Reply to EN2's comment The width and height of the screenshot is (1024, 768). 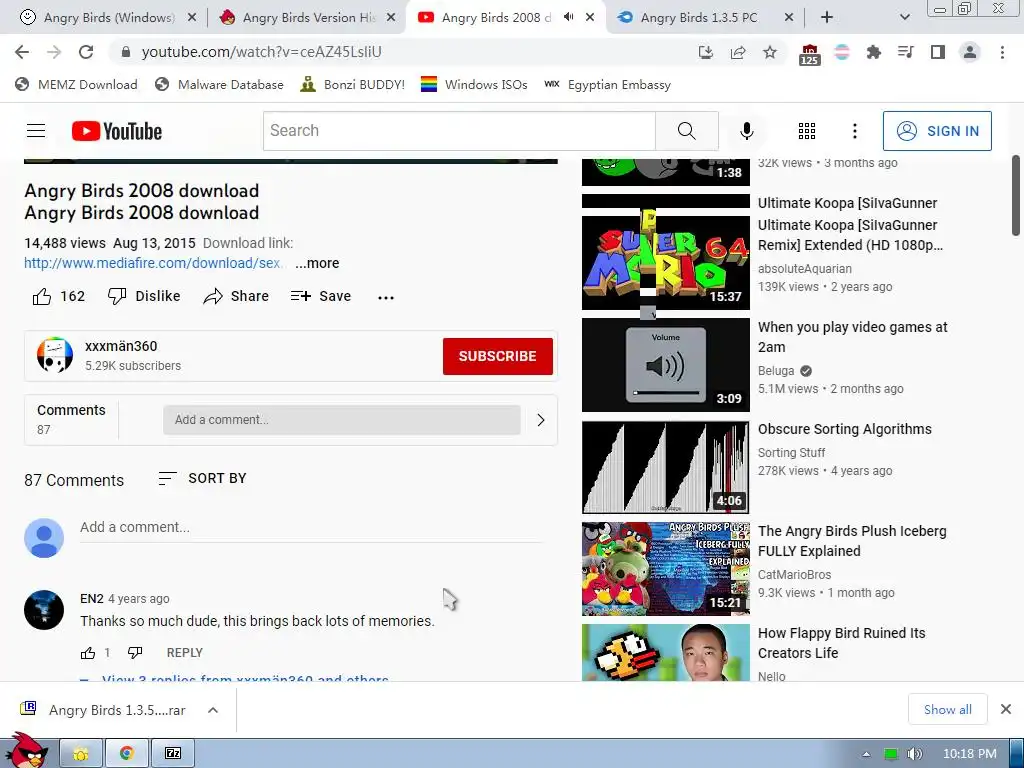[x=185, y=652]
